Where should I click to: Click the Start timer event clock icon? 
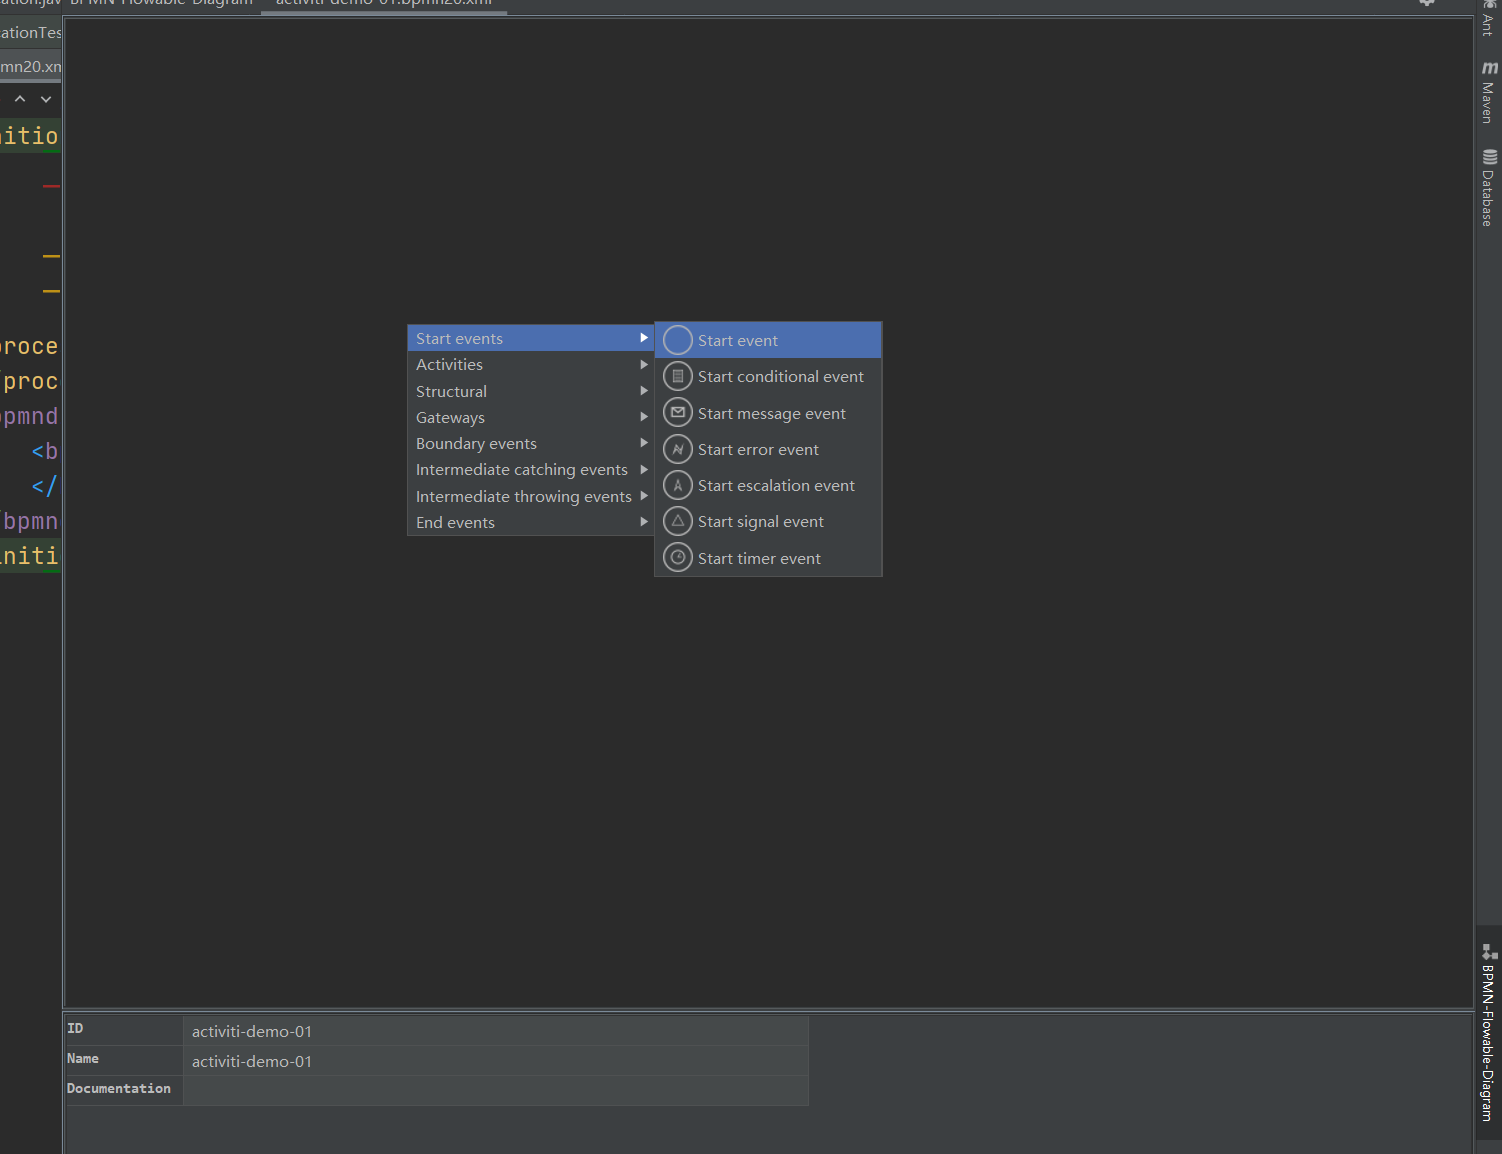click(678, 558)
